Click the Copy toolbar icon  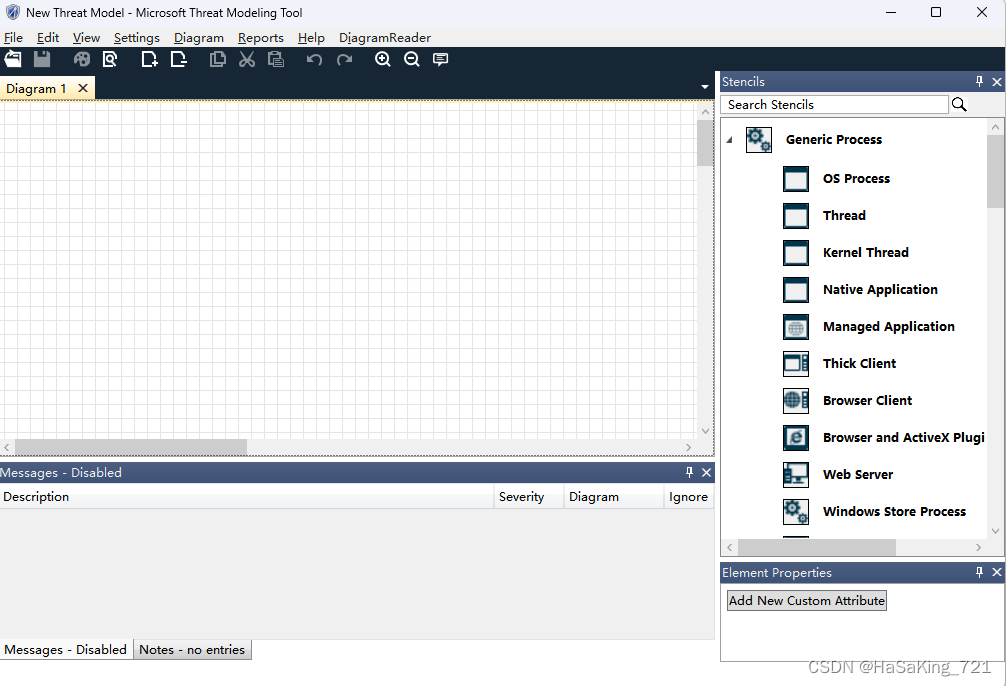point(218,60)
